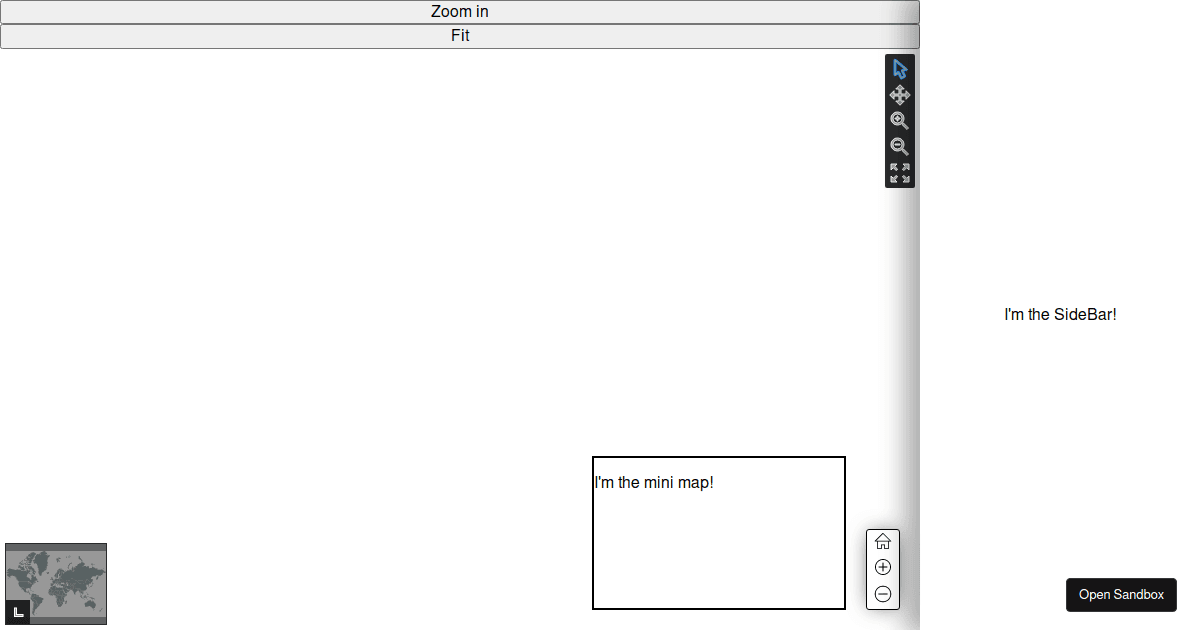Toggle the miniature map with the corner L icon

pyautogui.click(x=18, y=612)
